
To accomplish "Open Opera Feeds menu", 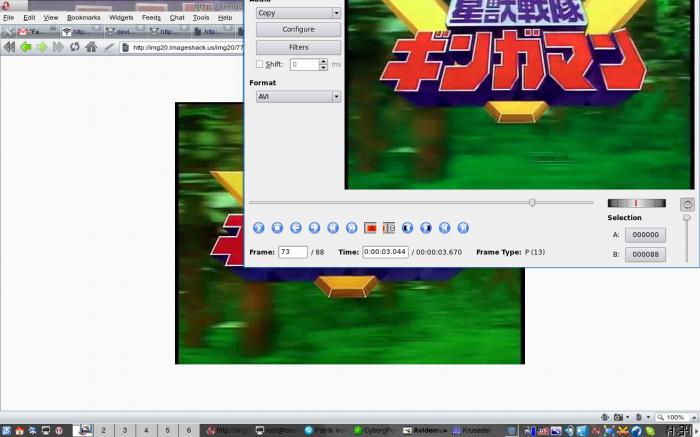I will click(151, 18).
